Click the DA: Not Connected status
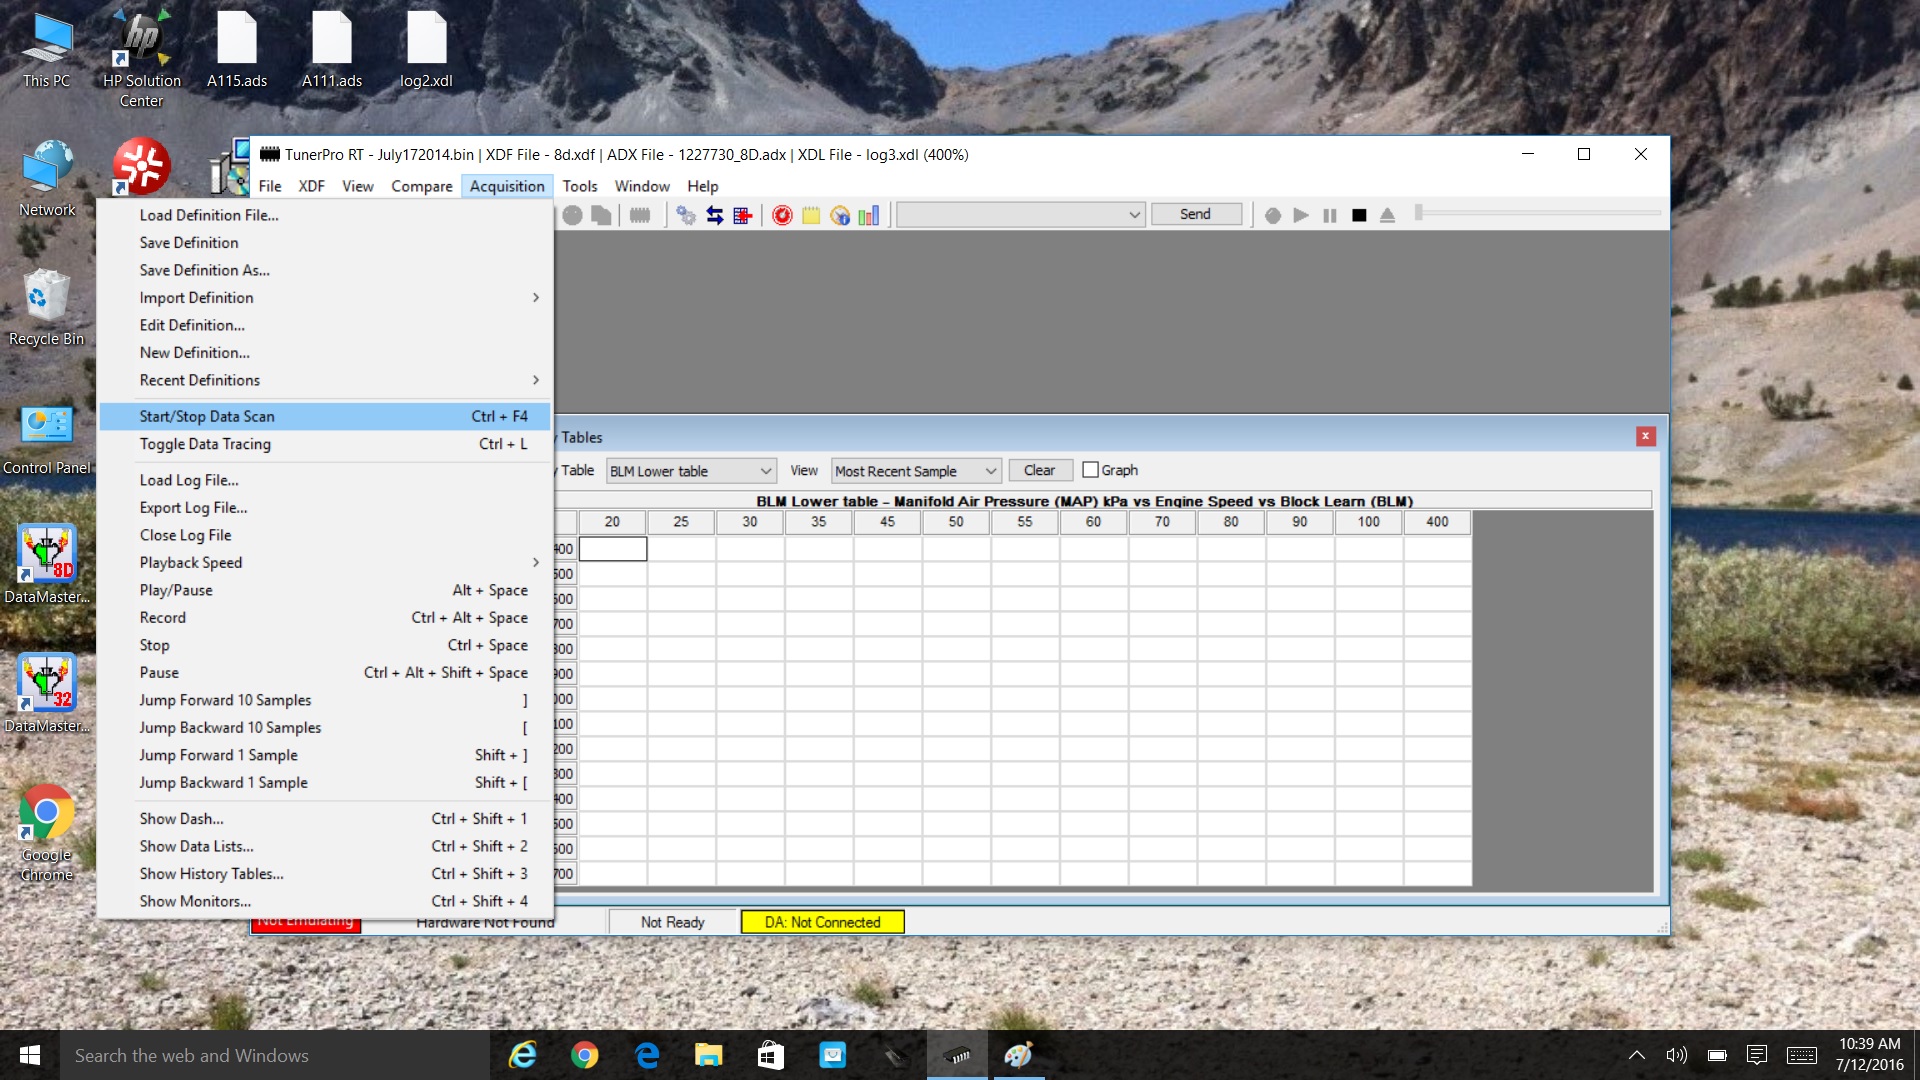 pyautogui.click(x=823, y=922)
